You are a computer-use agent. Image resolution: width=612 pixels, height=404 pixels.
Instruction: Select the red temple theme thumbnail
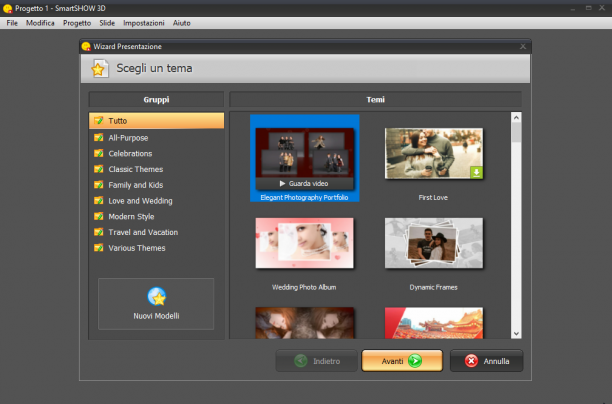tap(434, 323)
